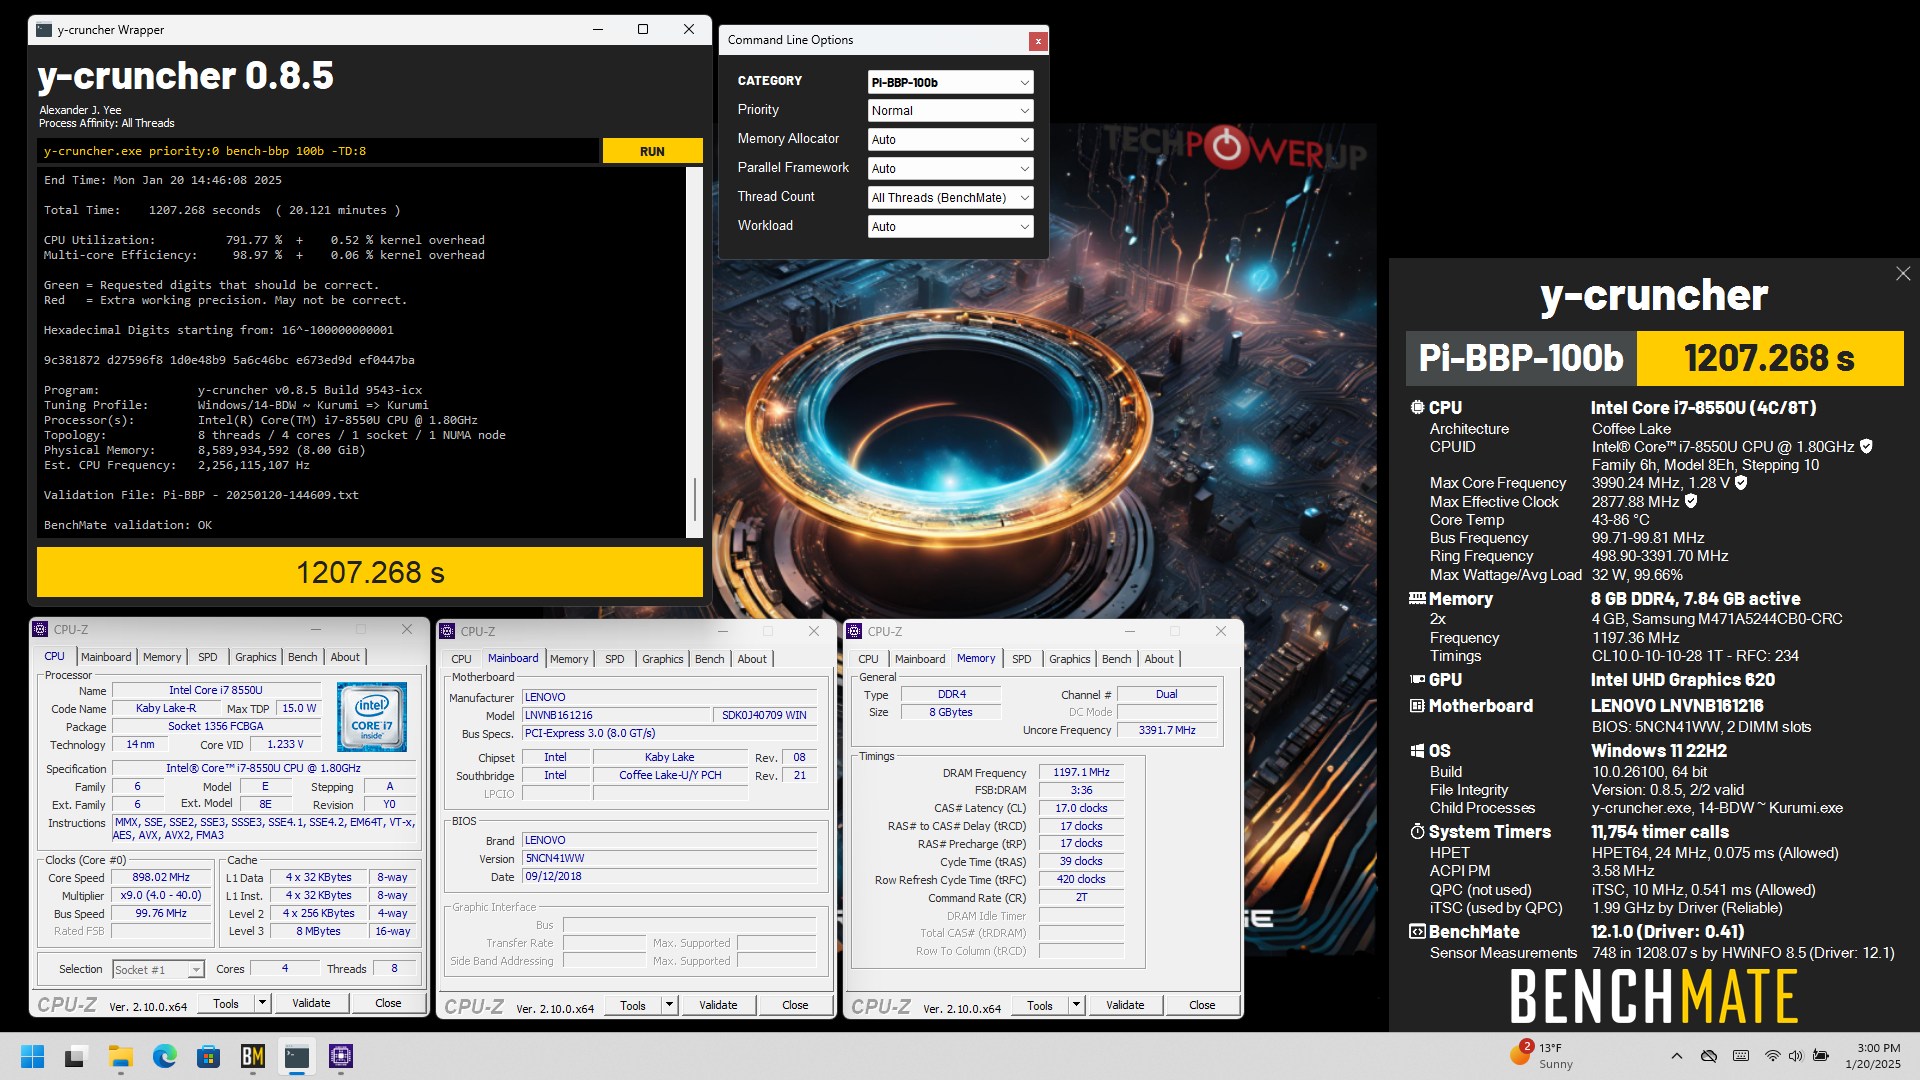1920x1080 pixels.
Task: Click the Intel Core i7 logo in CPU-Z
Action: pos(371,716)
